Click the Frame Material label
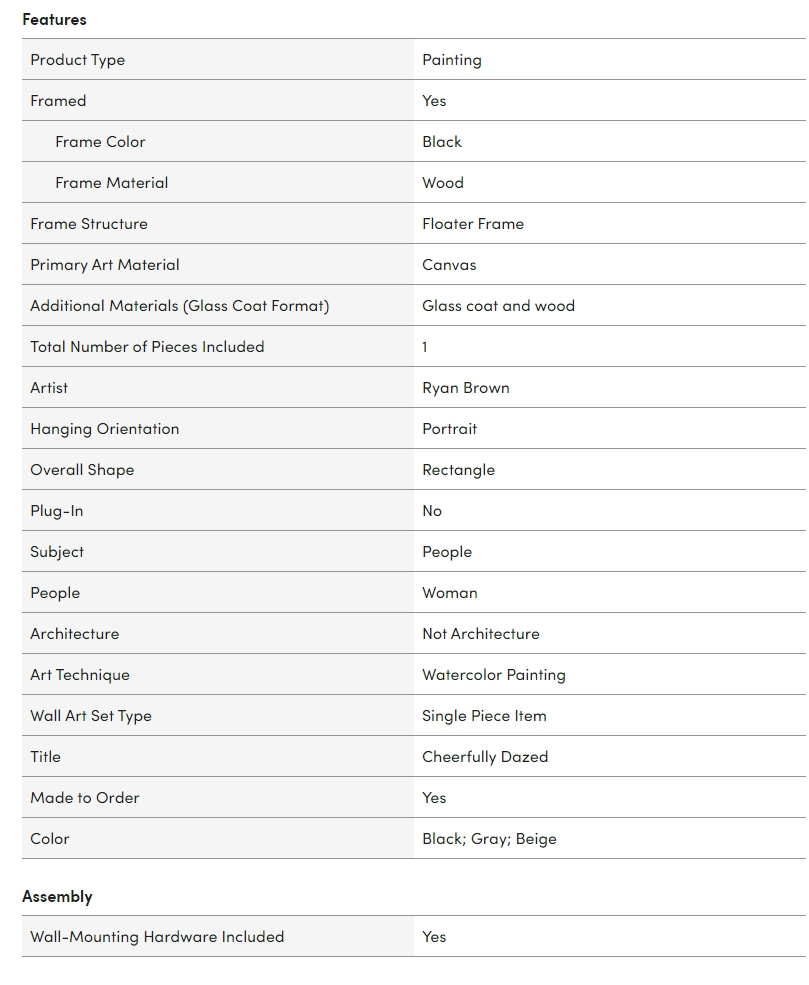Screen dimensions: 809x985 pos(111,183)
